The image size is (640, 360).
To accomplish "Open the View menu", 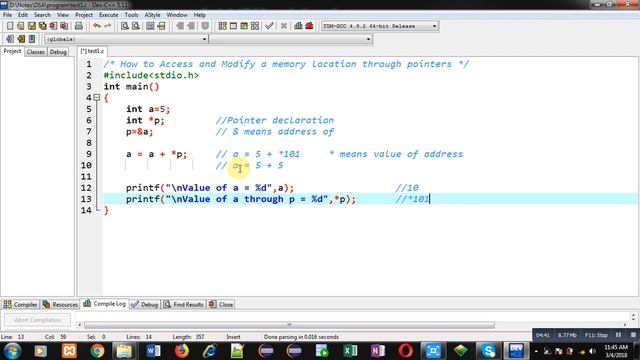I will (x=63, y=15).
